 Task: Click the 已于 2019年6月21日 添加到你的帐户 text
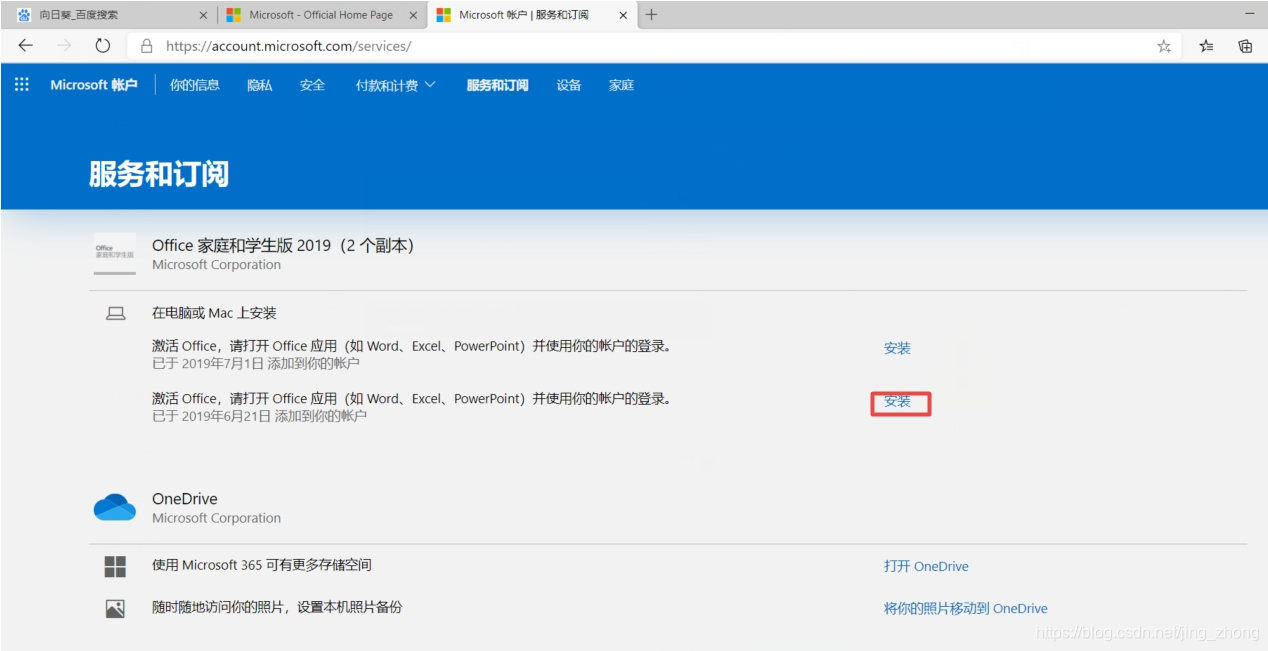point(260,416)
